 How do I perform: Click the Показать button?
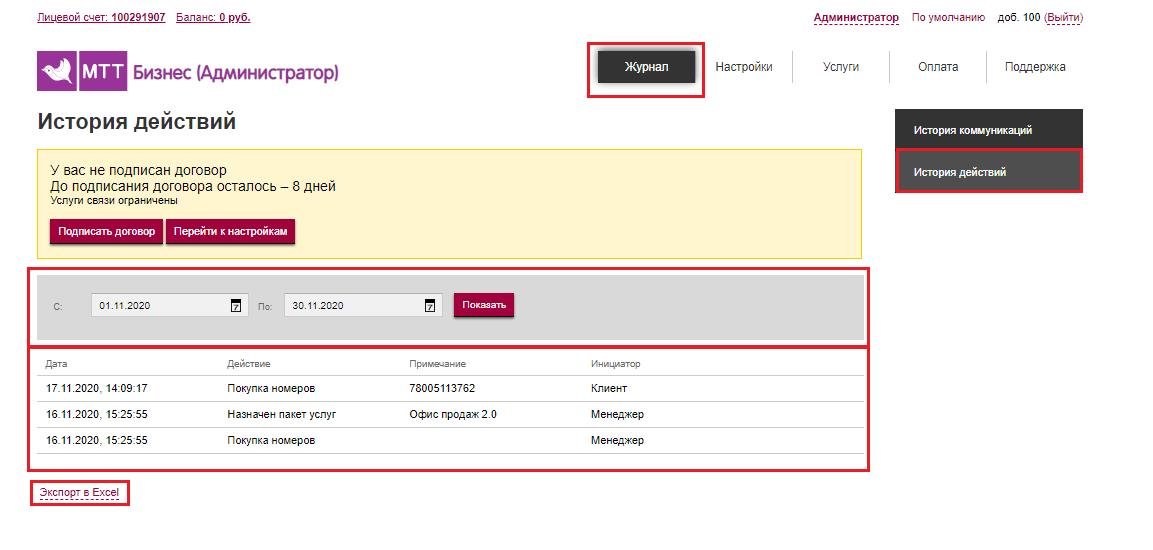484,305
